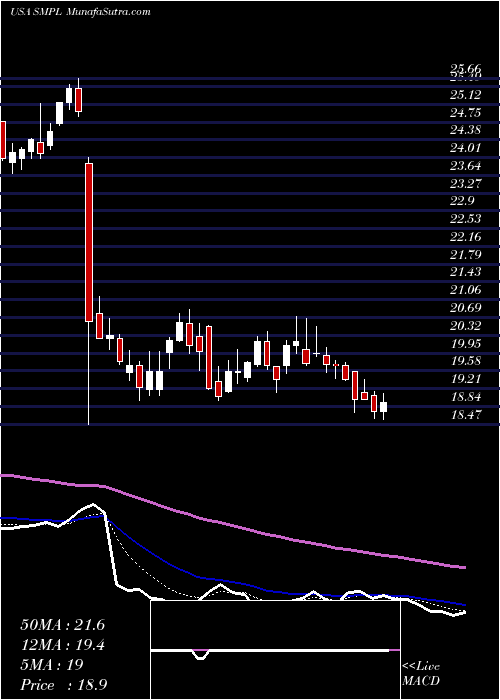Select the 19.21 price level label
The width and height of the screenshot is (500, 700).
tap(466, 379)
